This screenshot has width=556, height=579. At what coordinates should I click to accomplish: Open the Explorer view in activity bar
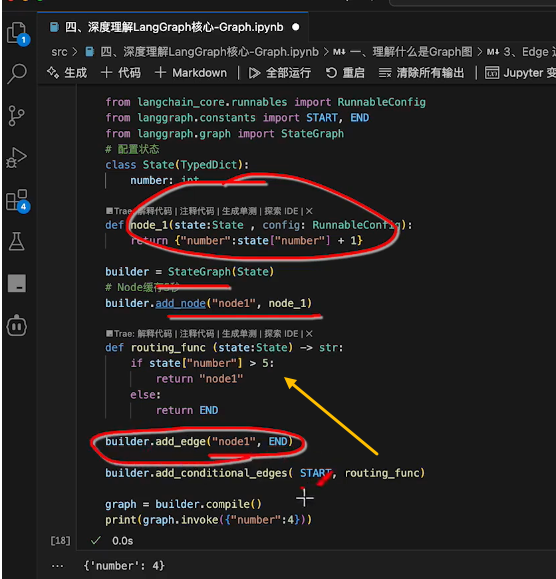[x=17, y=33]
